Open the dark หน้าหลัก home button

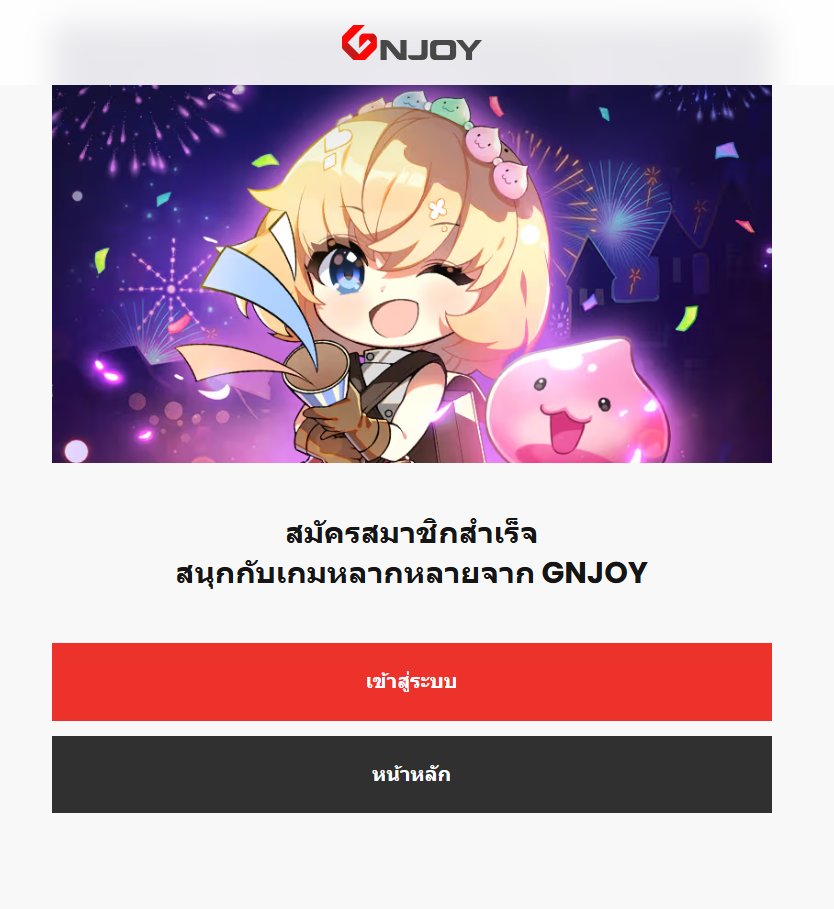point(411,775)
